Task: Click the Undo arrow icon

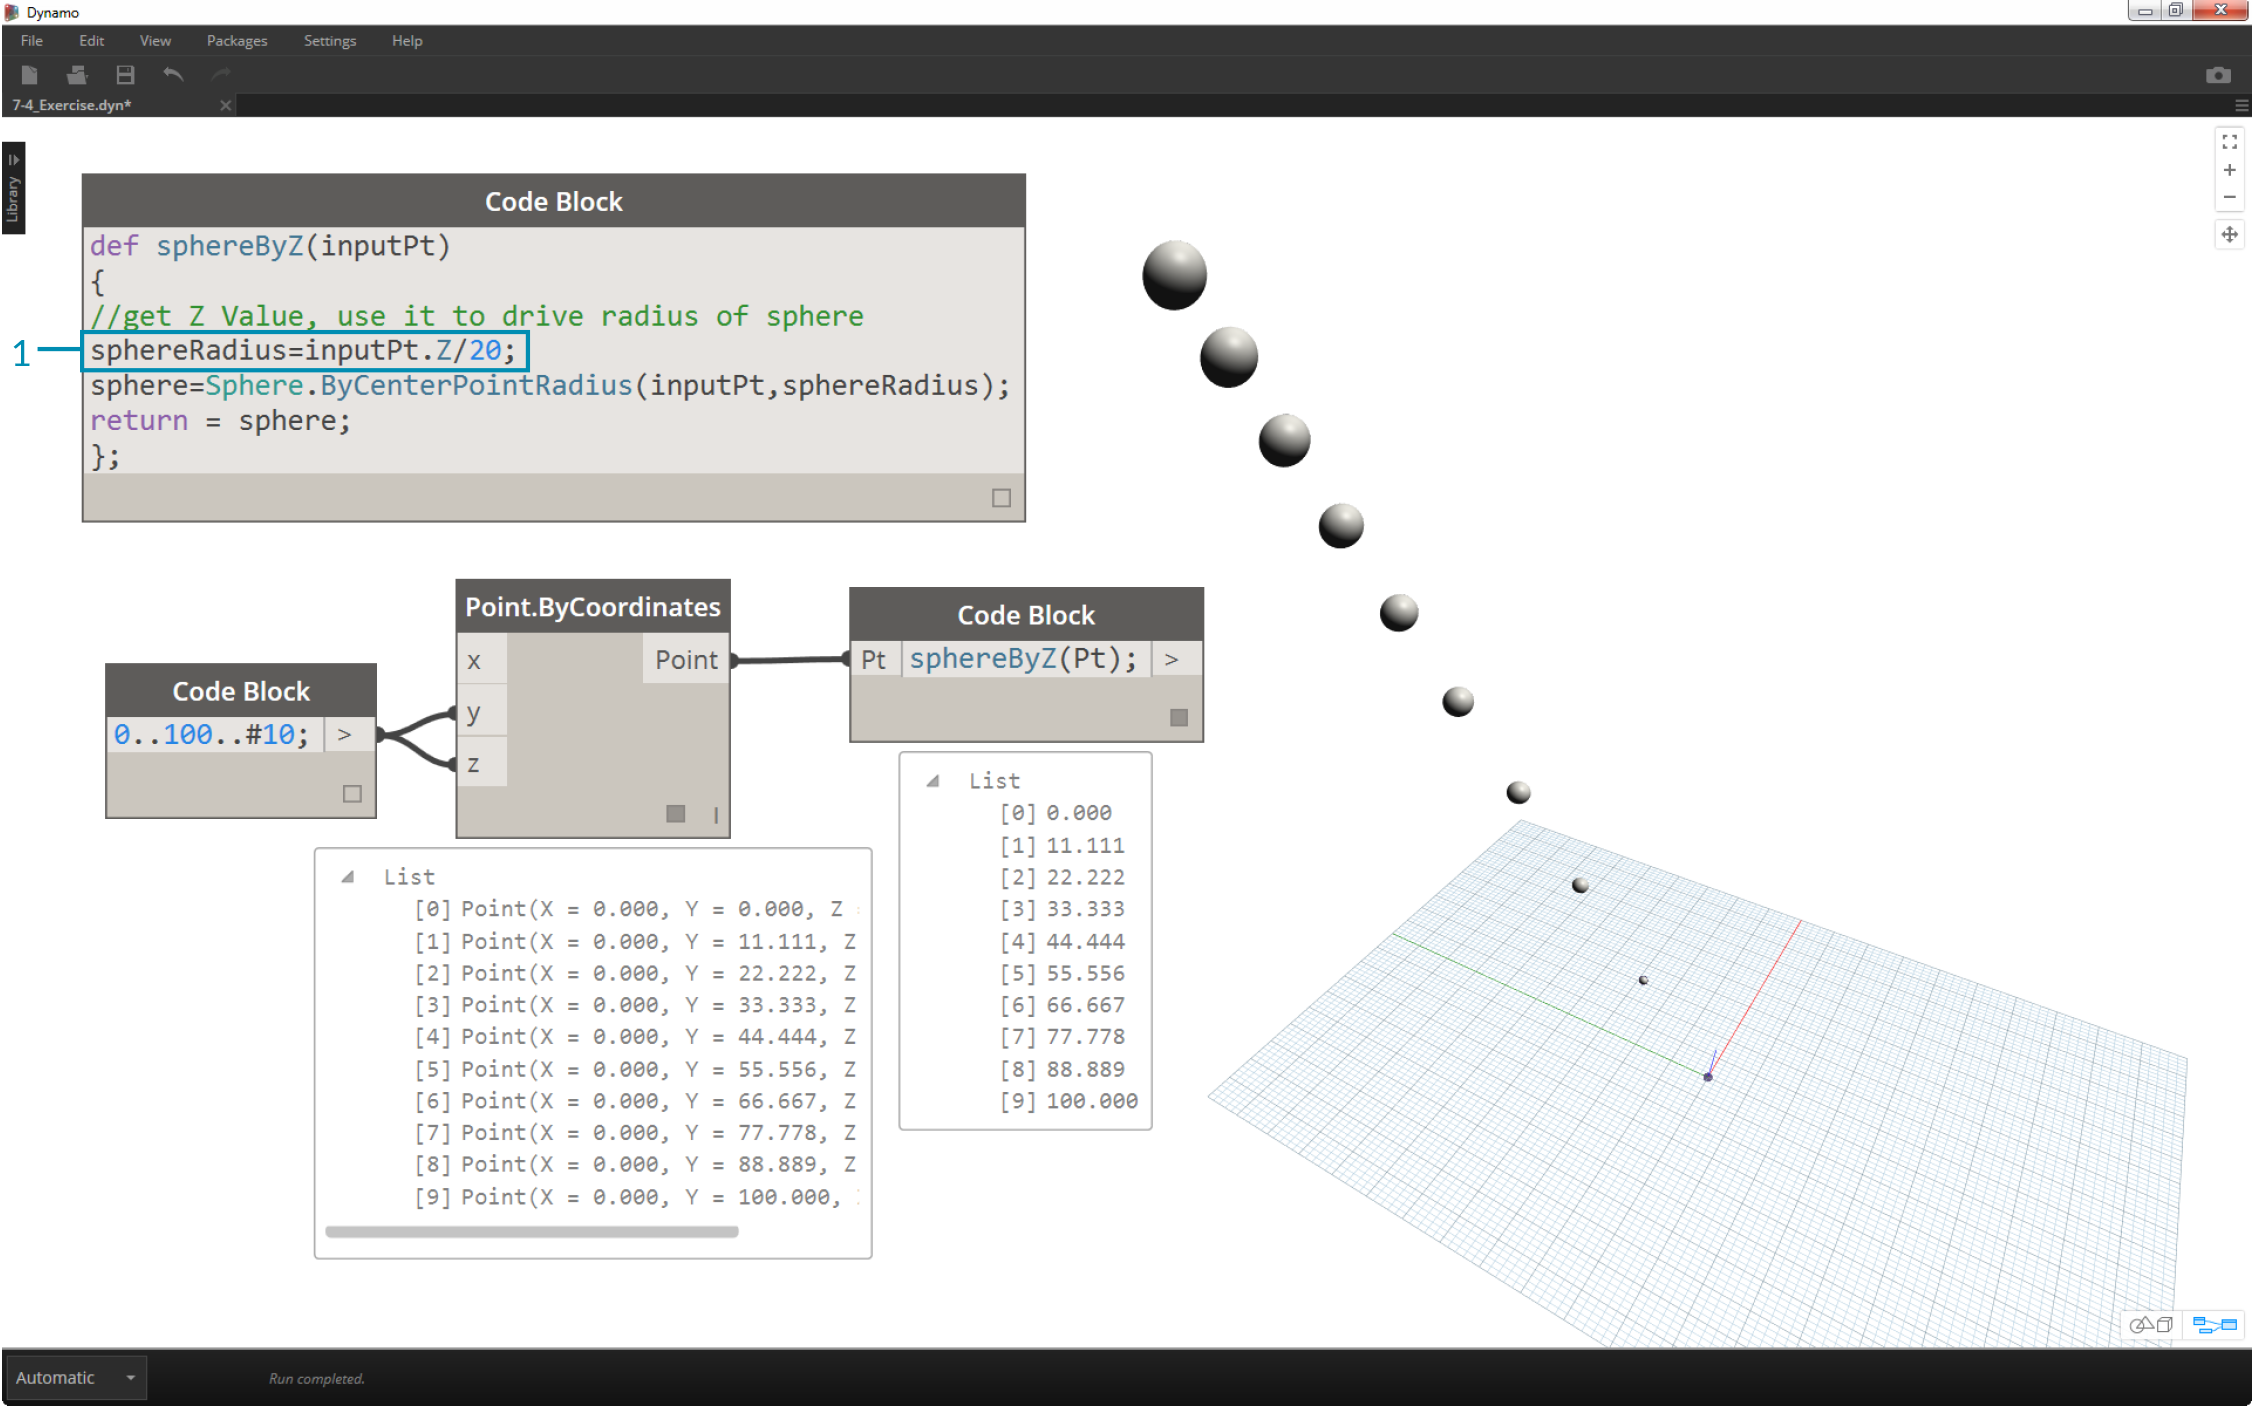Action: (x=173, y=74)
